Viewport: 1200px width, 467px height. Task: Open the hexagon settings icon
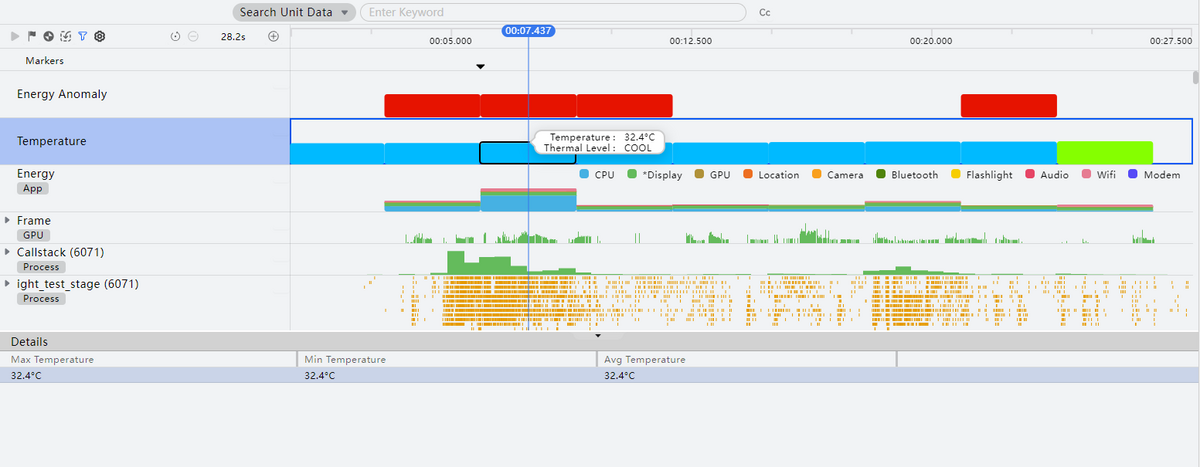(x=100, y=36)
